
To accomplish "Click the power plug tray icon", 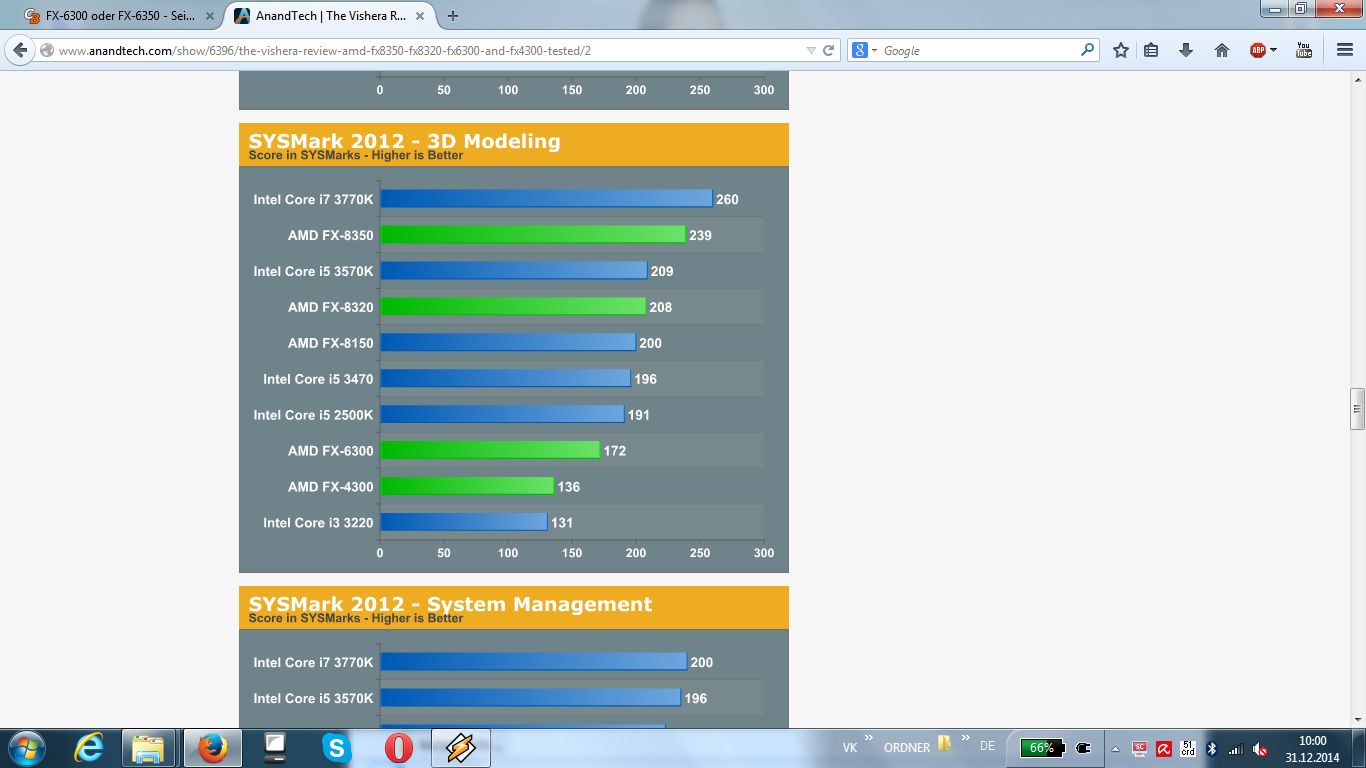I will click(1083, 747).
